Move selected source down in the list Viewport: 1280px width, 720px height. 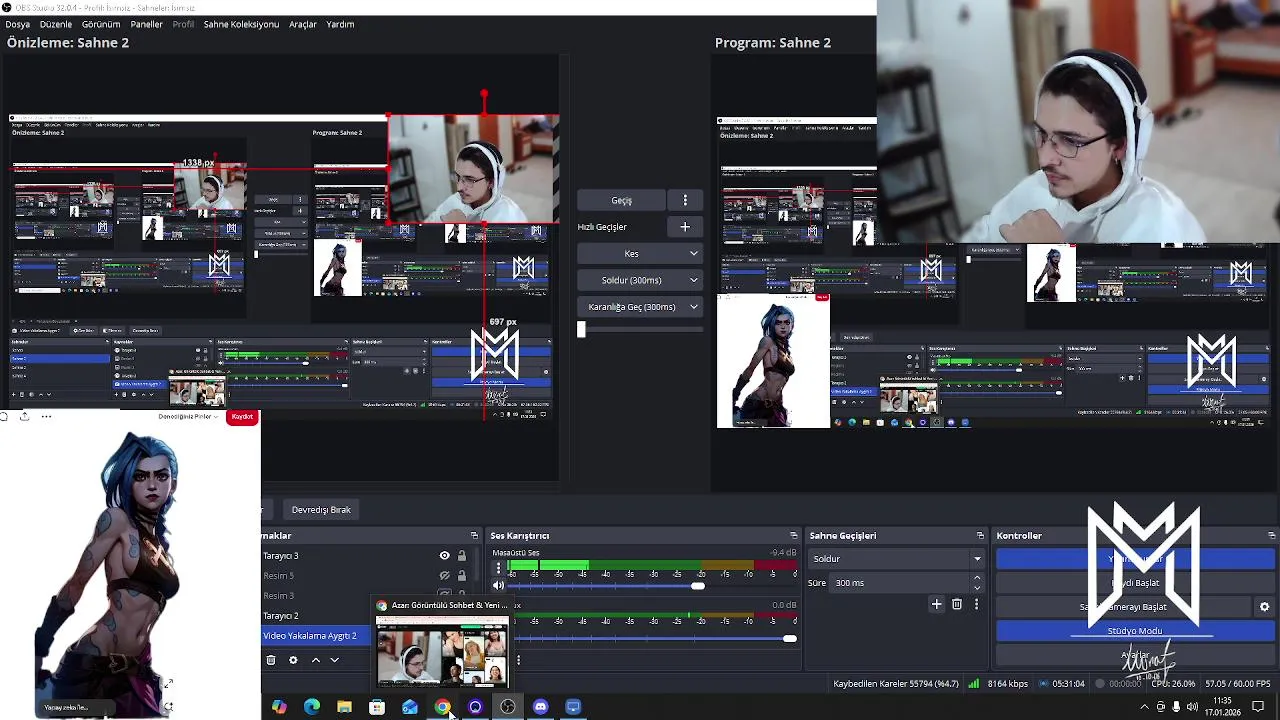(x=335, y=660)
